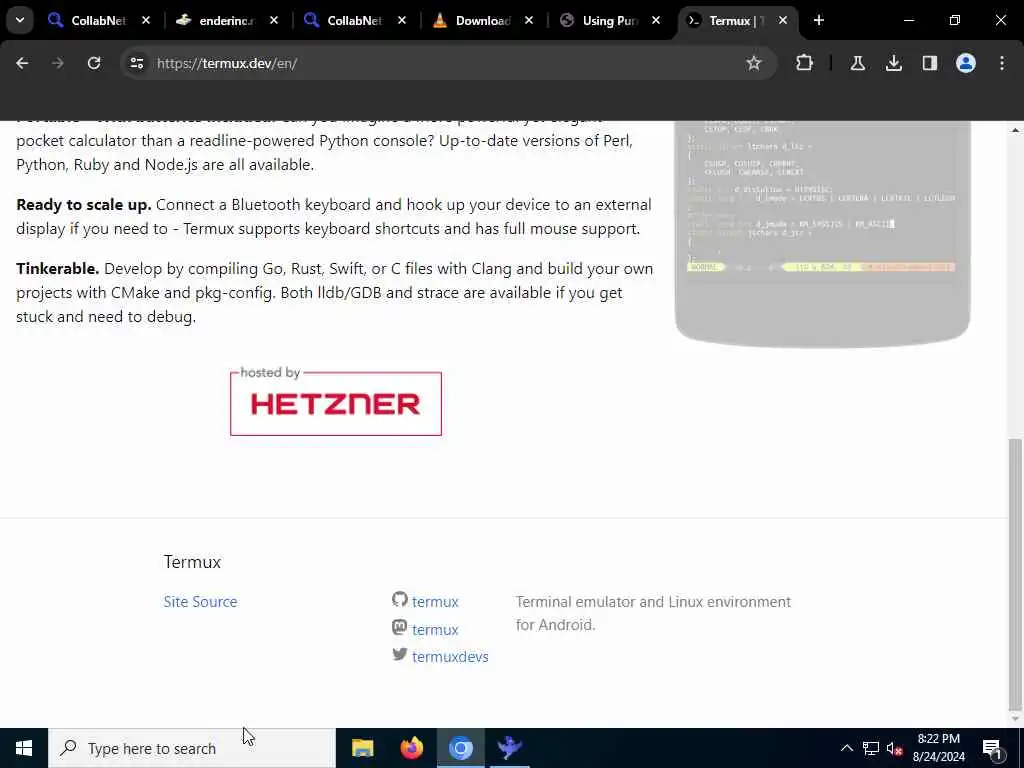Switch to the first CollabNet tab
1024x768 pixels.
click(99, 20)
